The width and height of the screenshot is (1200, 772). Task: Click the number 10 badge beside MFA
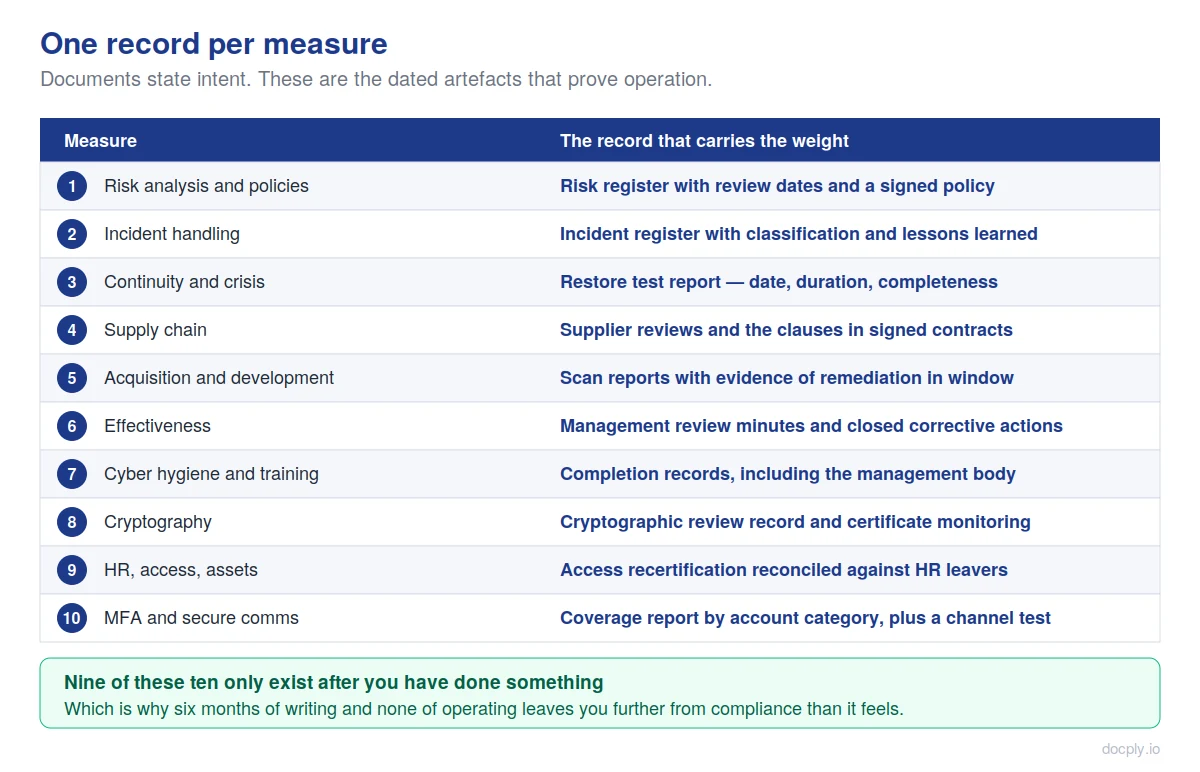click(72, 618)
